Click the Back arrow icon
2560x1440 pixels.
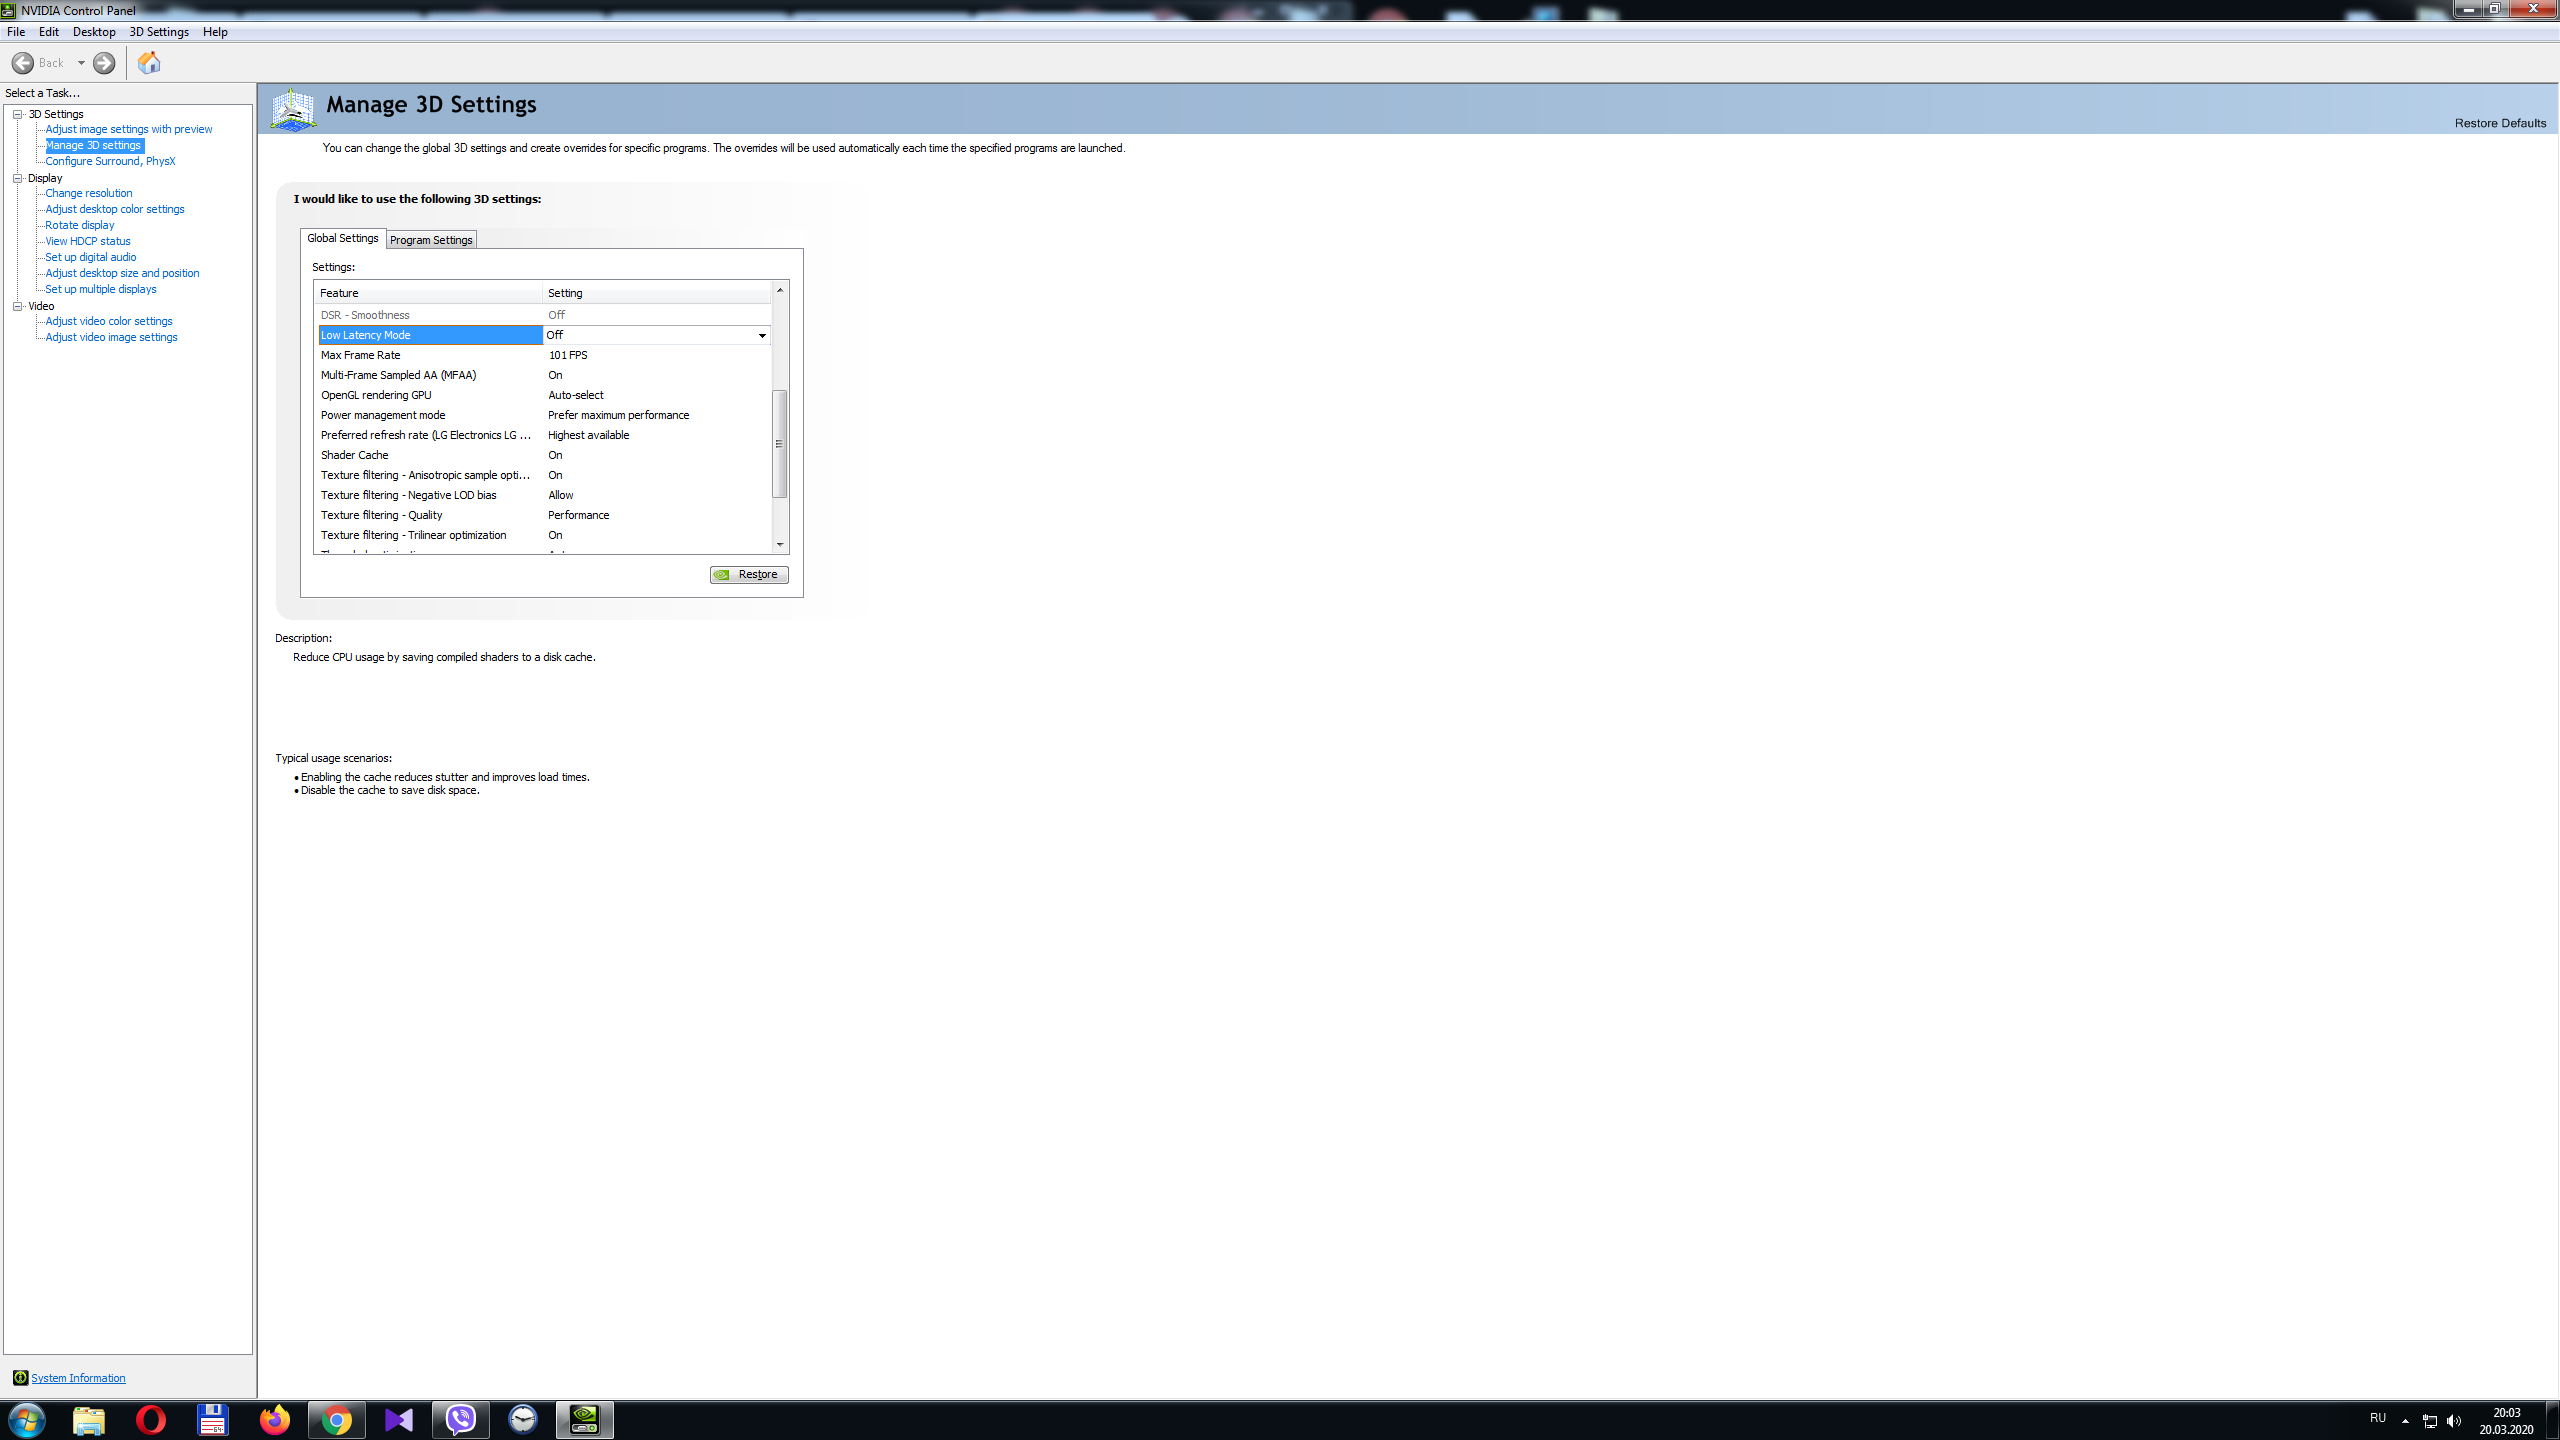pos(23,63)
